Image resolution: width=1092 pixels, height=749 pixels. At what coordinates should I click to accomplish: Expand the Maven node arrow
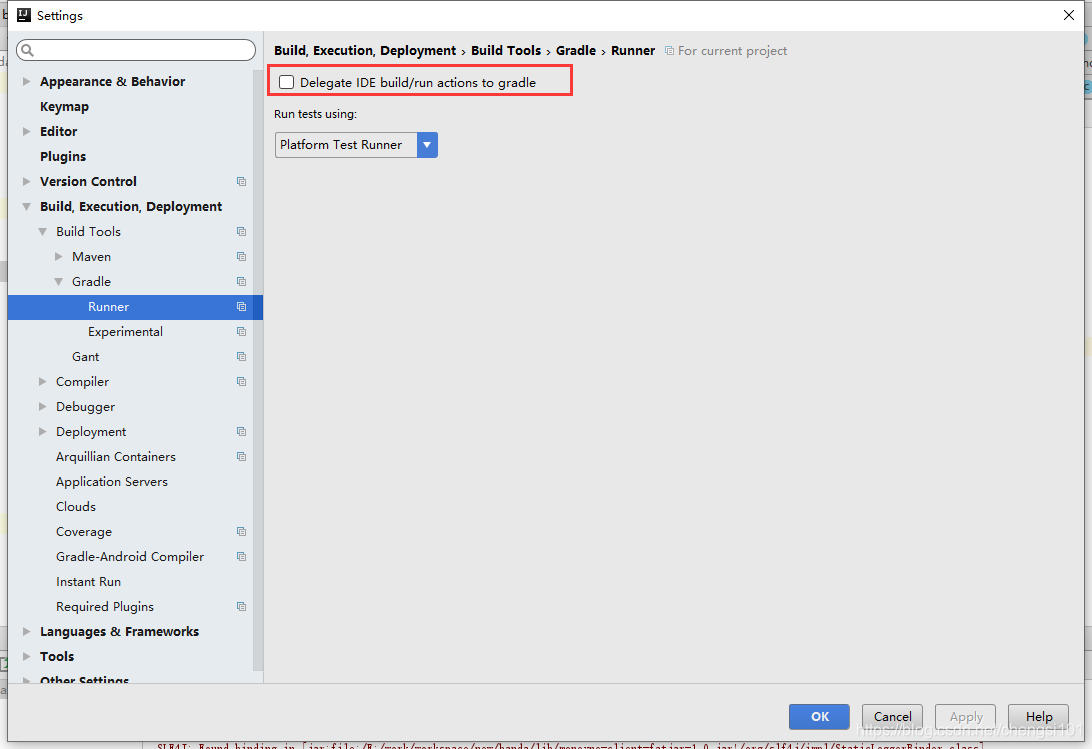point(58,256)
